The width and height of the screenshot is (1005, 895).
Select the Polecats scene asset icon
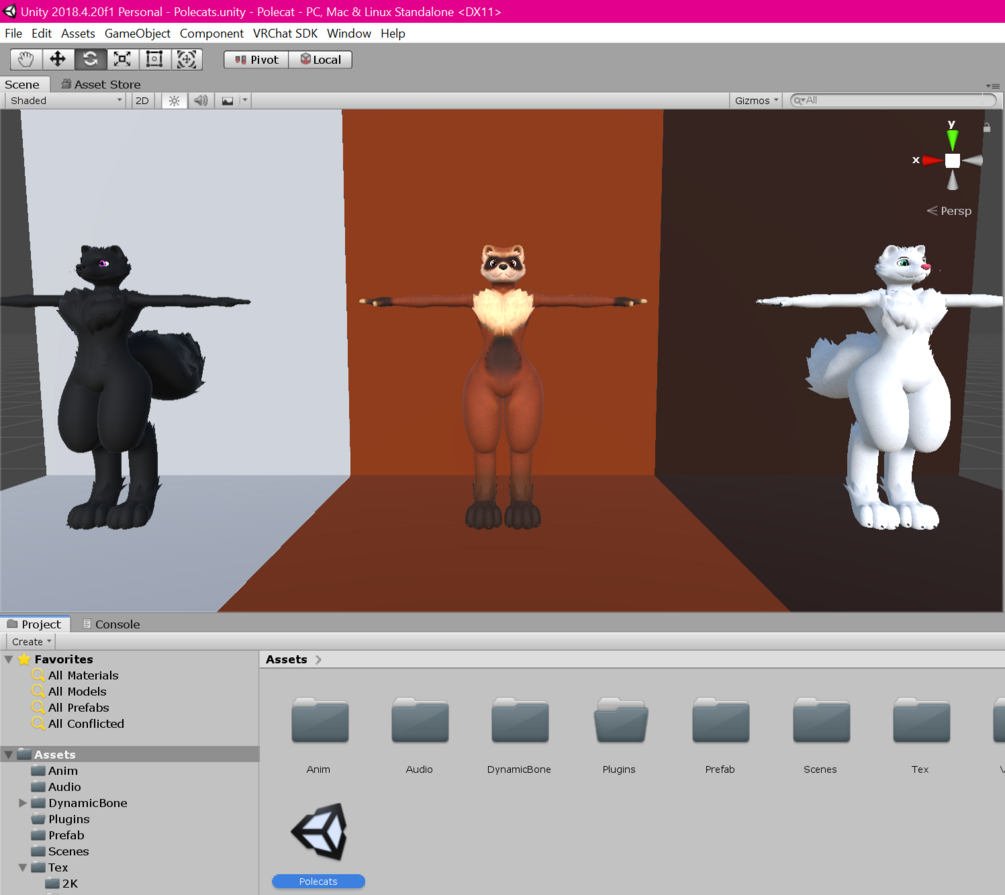pos(319,832)
